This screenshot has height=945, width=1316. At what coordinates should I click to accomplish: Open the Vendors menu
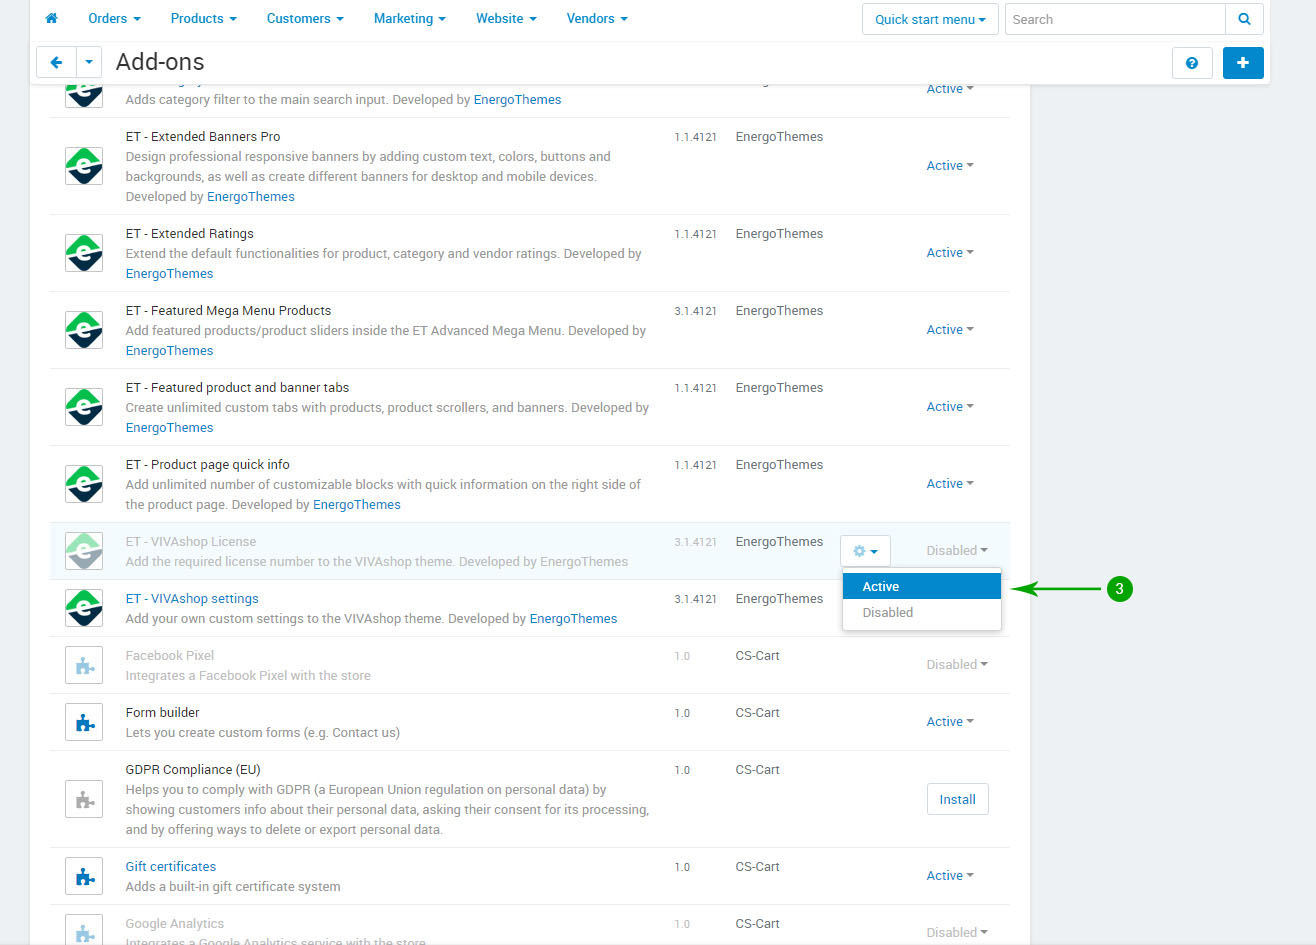[x=597, y=18]
